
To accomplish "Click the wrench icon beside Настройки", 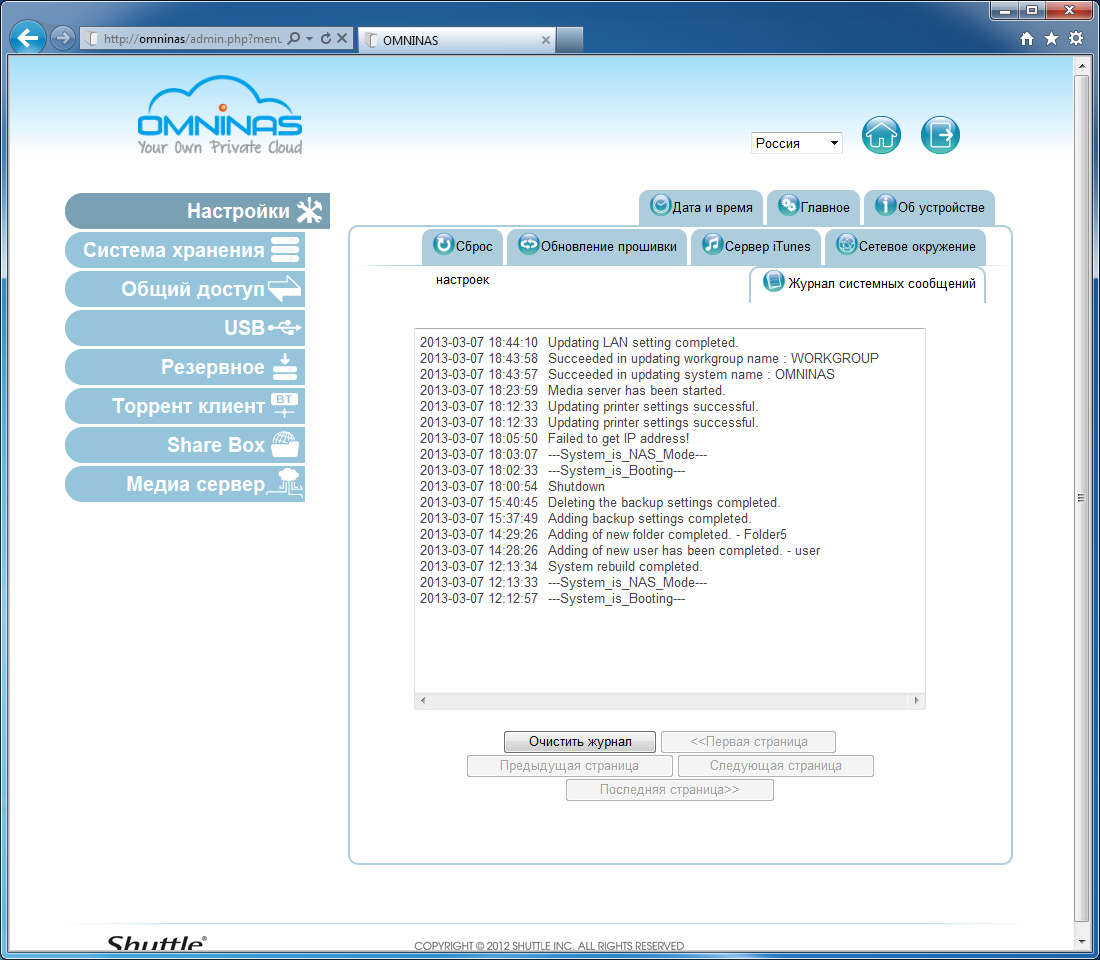I will tap(309, 211).
